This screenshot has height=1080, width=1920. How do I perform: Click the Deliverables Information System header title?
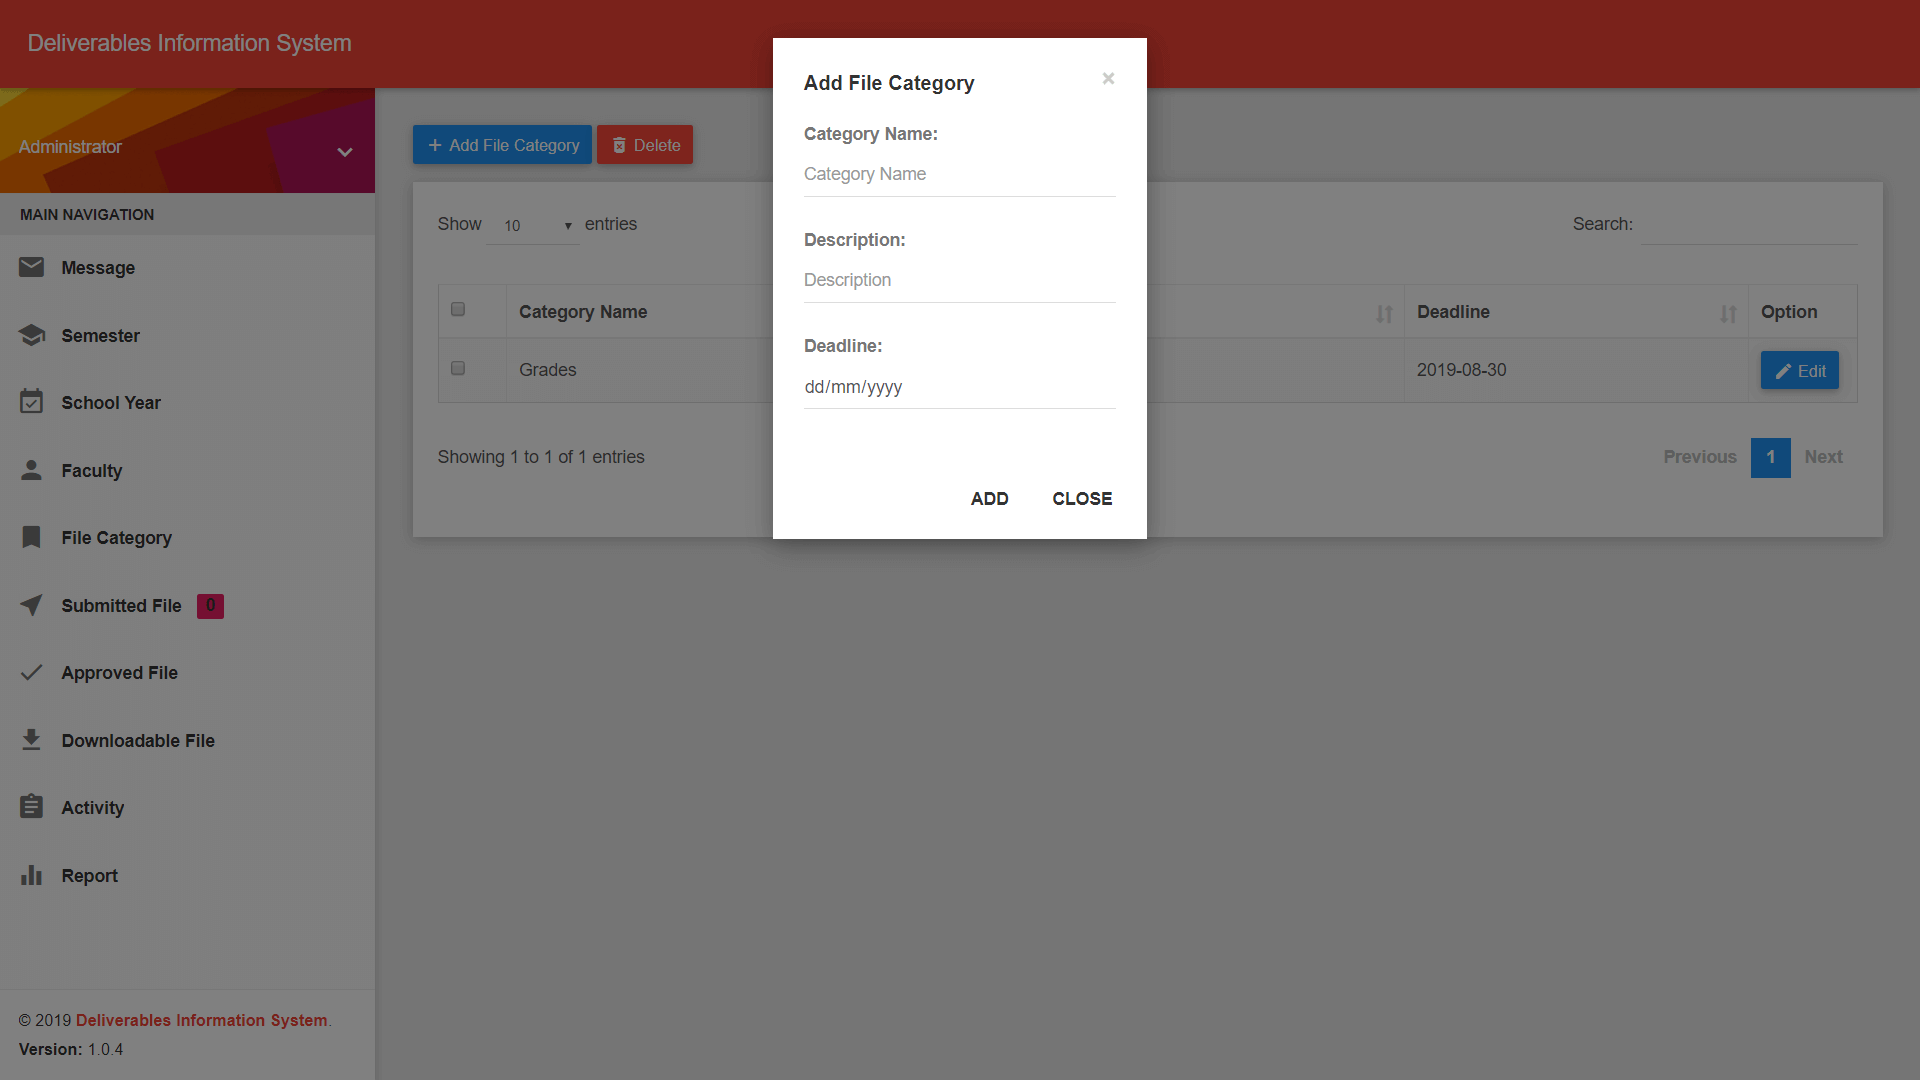coord(189,43)
